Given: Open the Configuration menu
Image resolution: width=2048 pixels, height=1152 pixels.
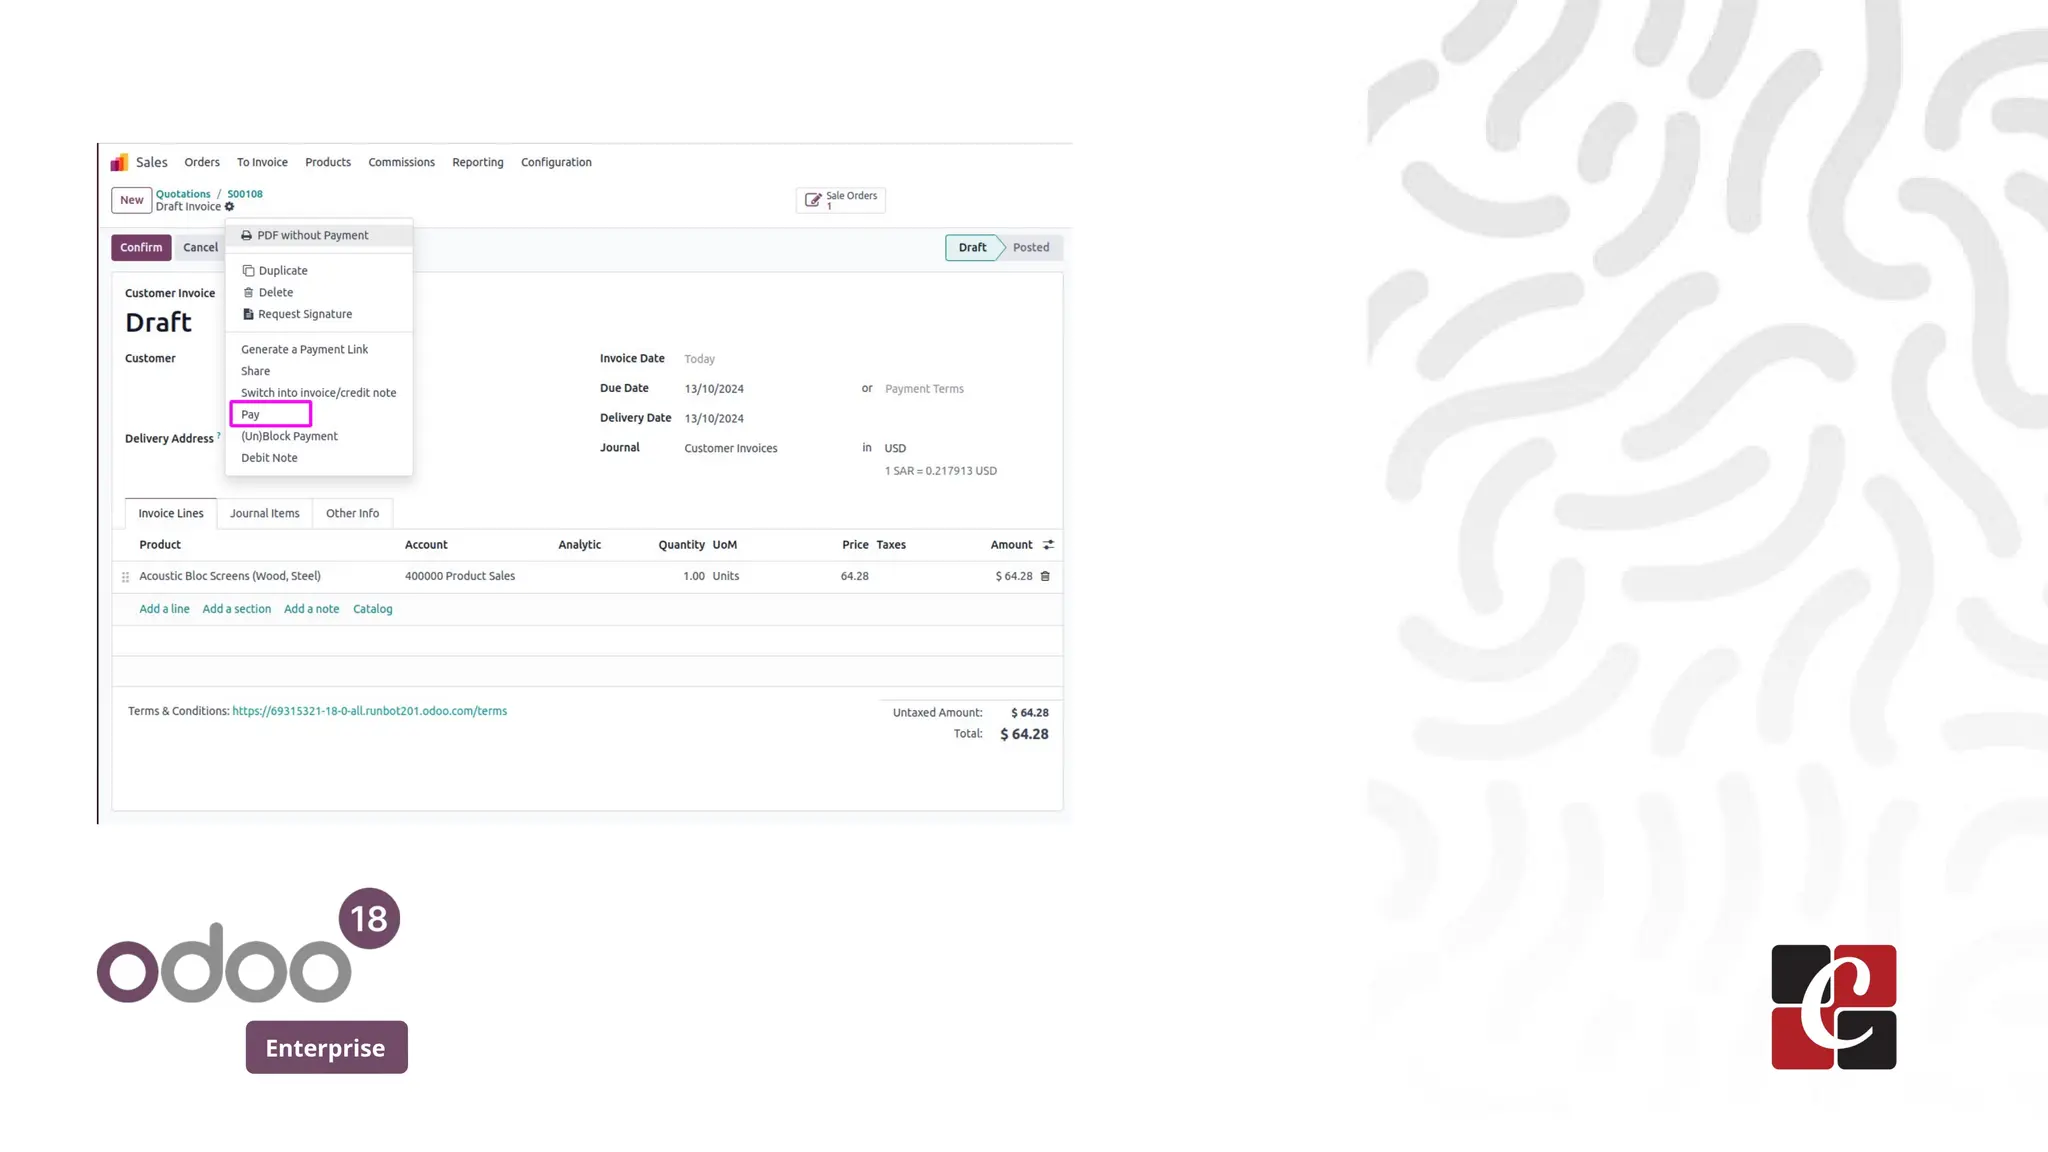Looking at the screenshot, I should [x=556, y=162].
